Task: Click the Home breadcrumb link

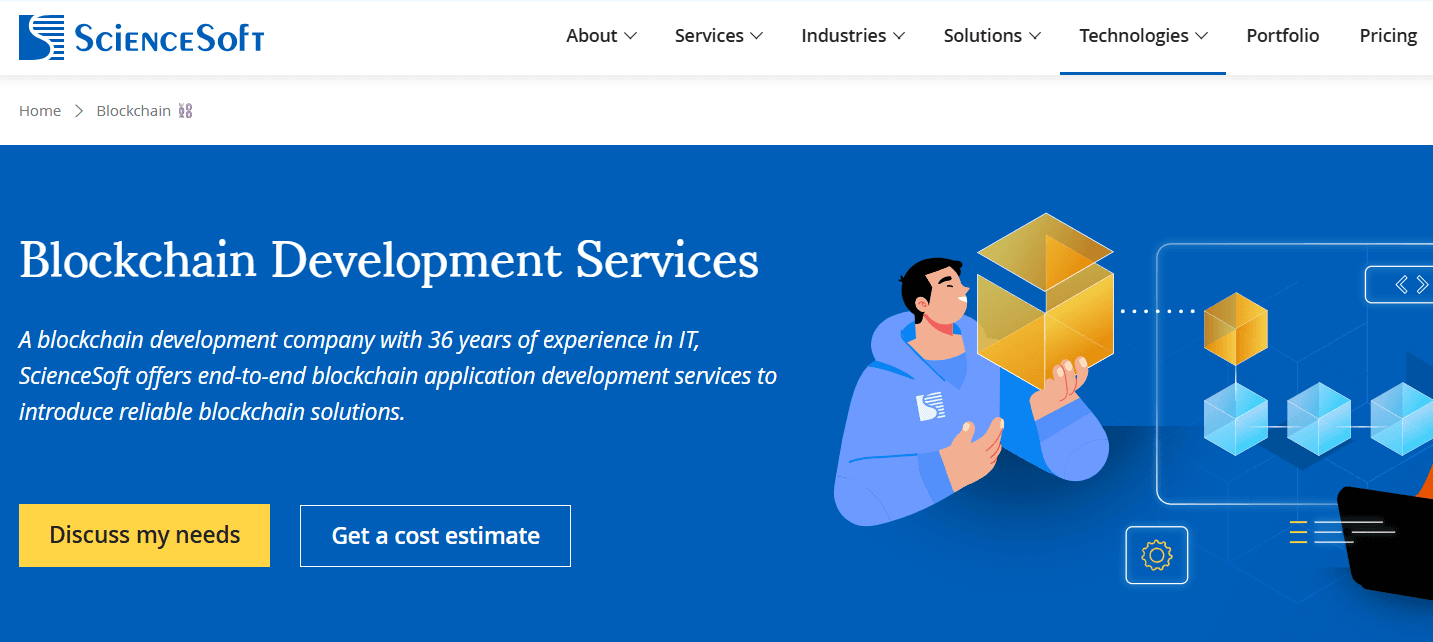Action: (x=40, y=111)
